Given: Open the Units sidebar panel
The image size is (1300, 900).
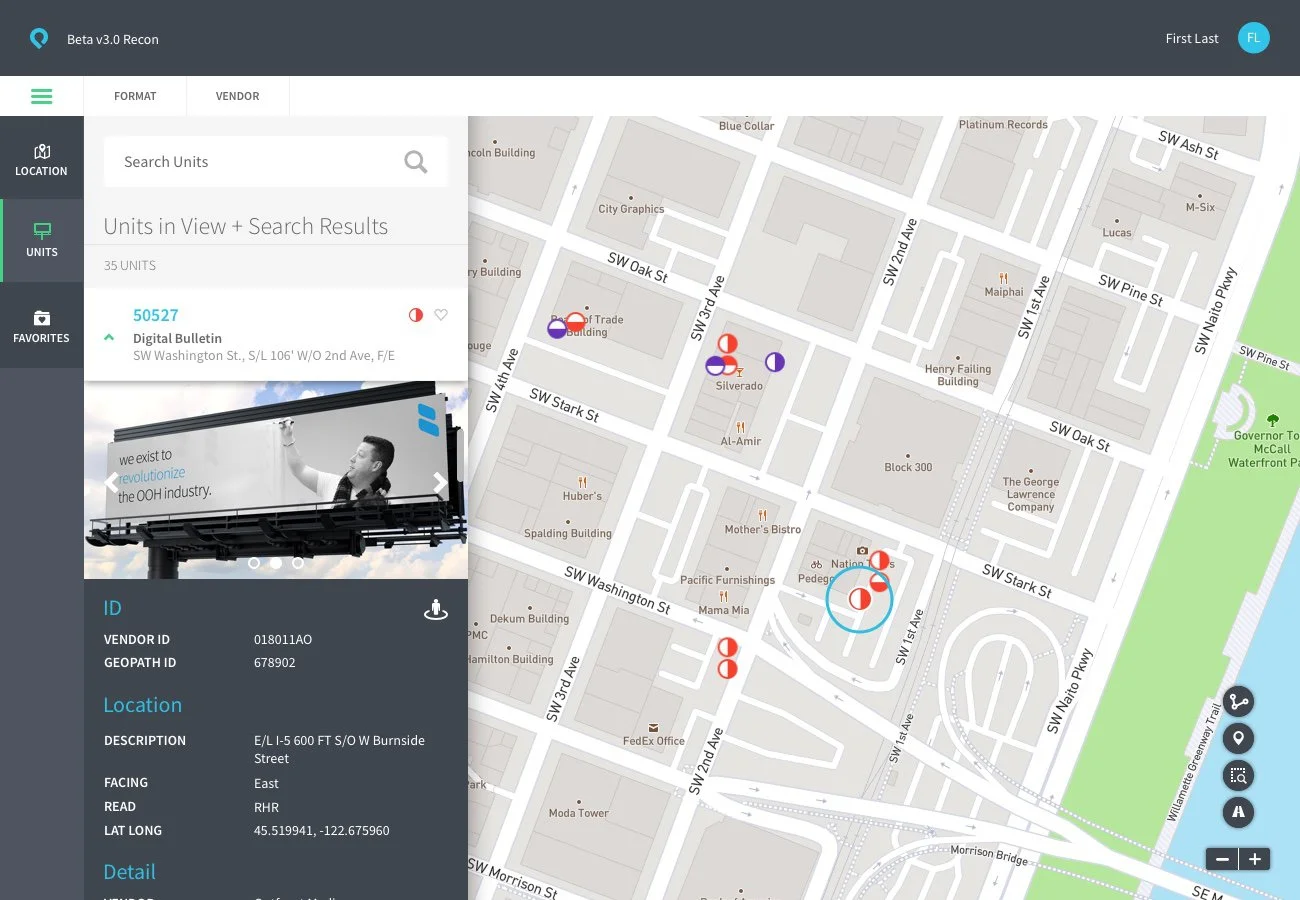Looking at the screenshot, I should click(x=42, y=240).
